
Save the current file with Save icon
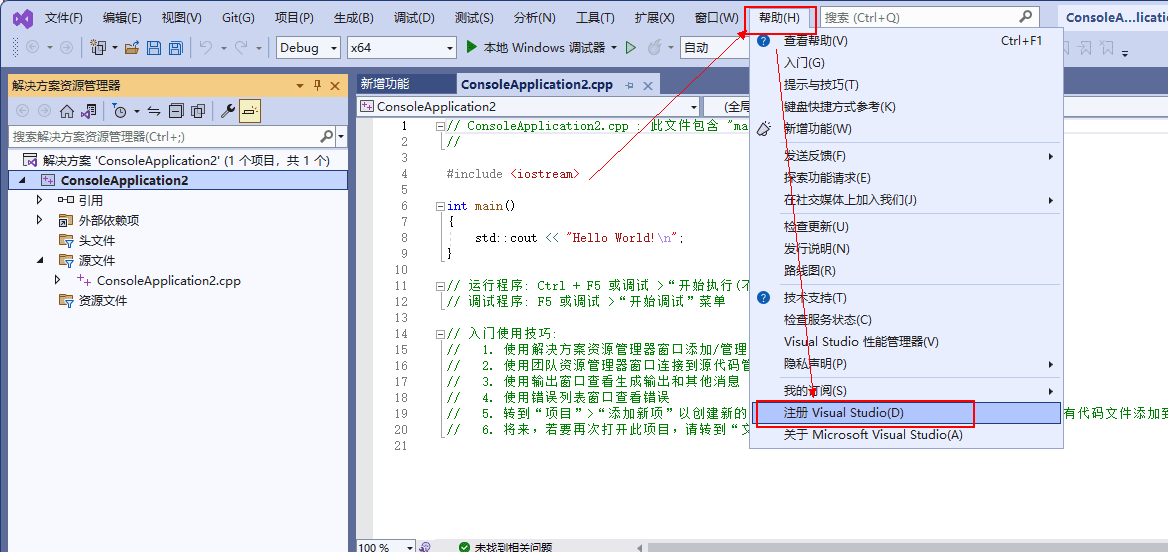(154, 48)
